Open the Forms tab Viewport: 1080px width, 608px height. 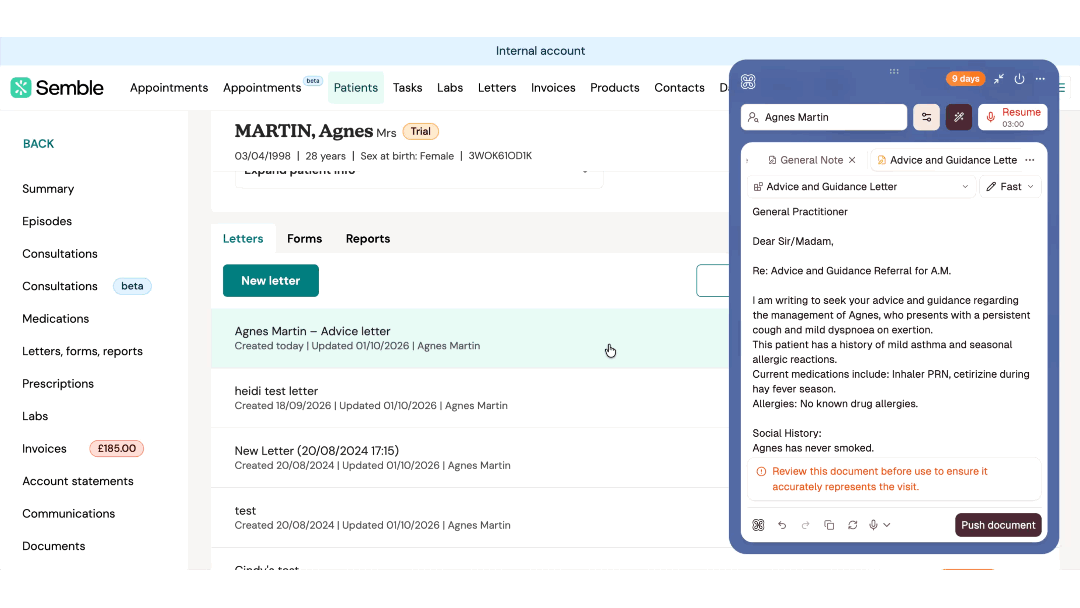point(304,238)
